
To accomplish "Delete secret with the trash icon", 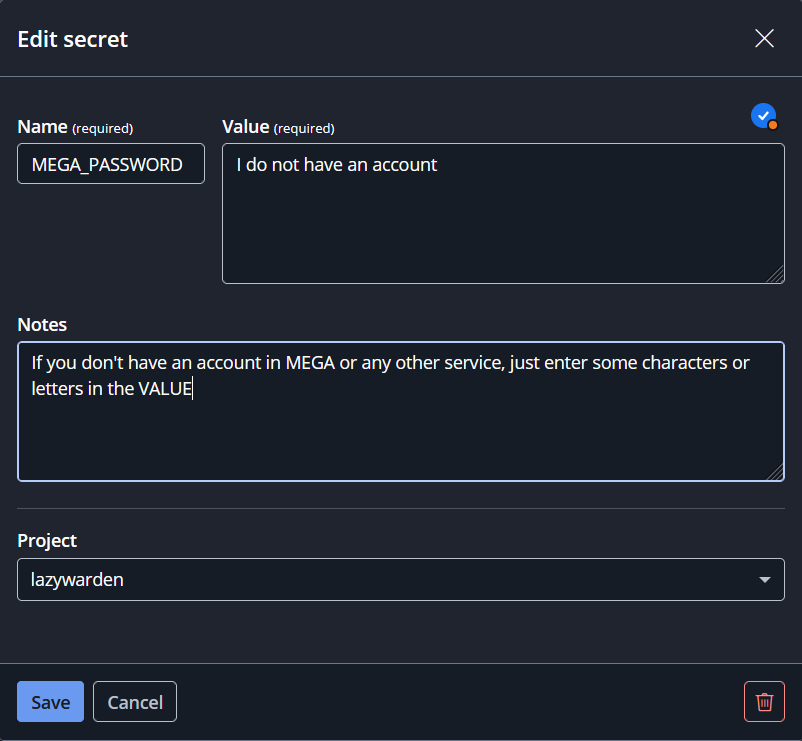I will [764, 701].
